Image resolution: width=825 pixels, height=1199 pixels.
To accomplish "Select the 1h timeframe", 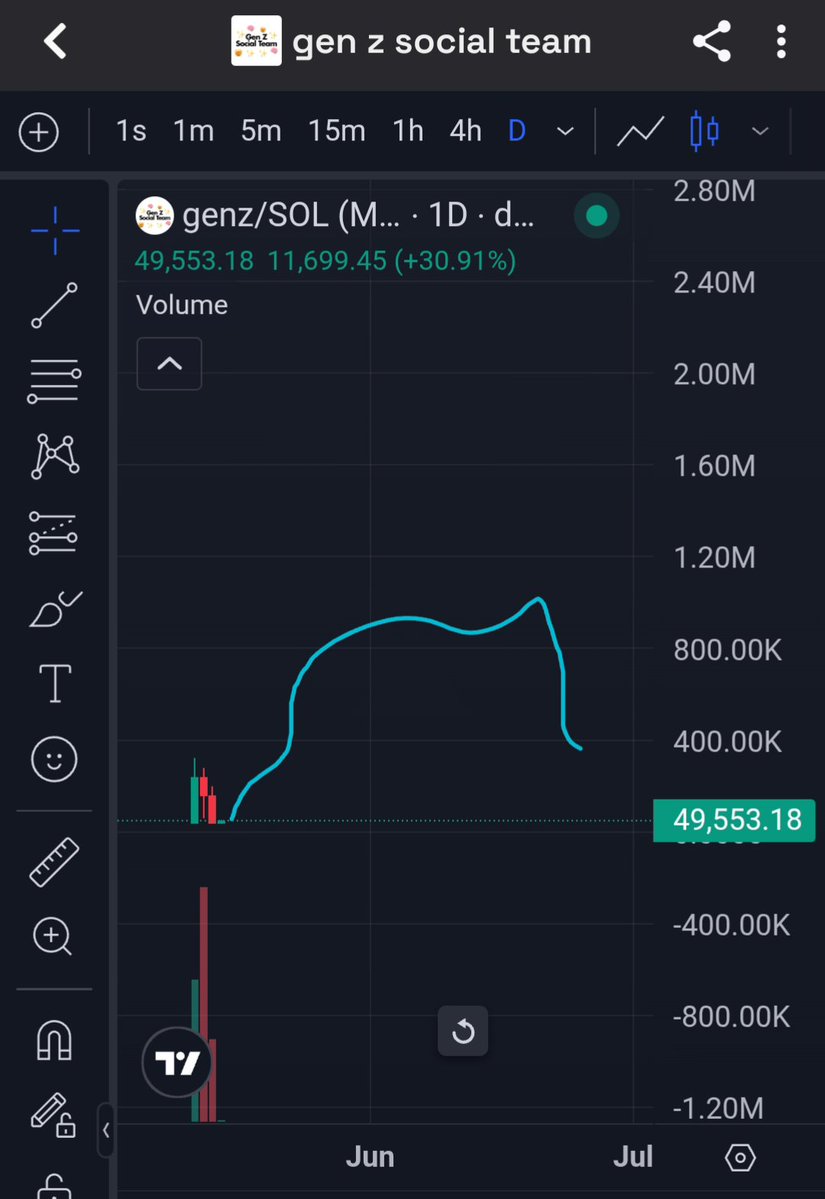I will [x=408, y=132].
